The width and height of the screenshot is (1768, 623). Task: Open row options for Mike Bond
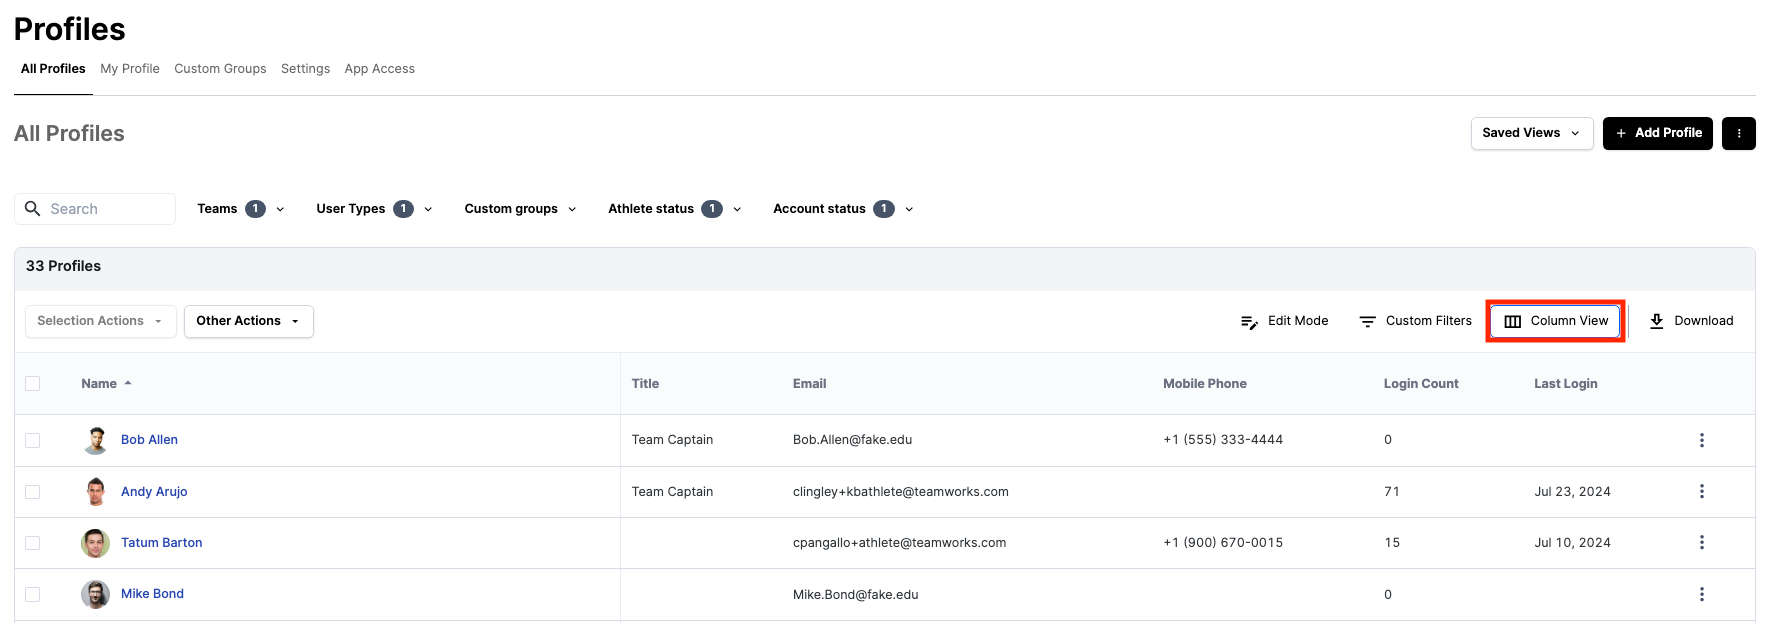(x=1701, y=594)
